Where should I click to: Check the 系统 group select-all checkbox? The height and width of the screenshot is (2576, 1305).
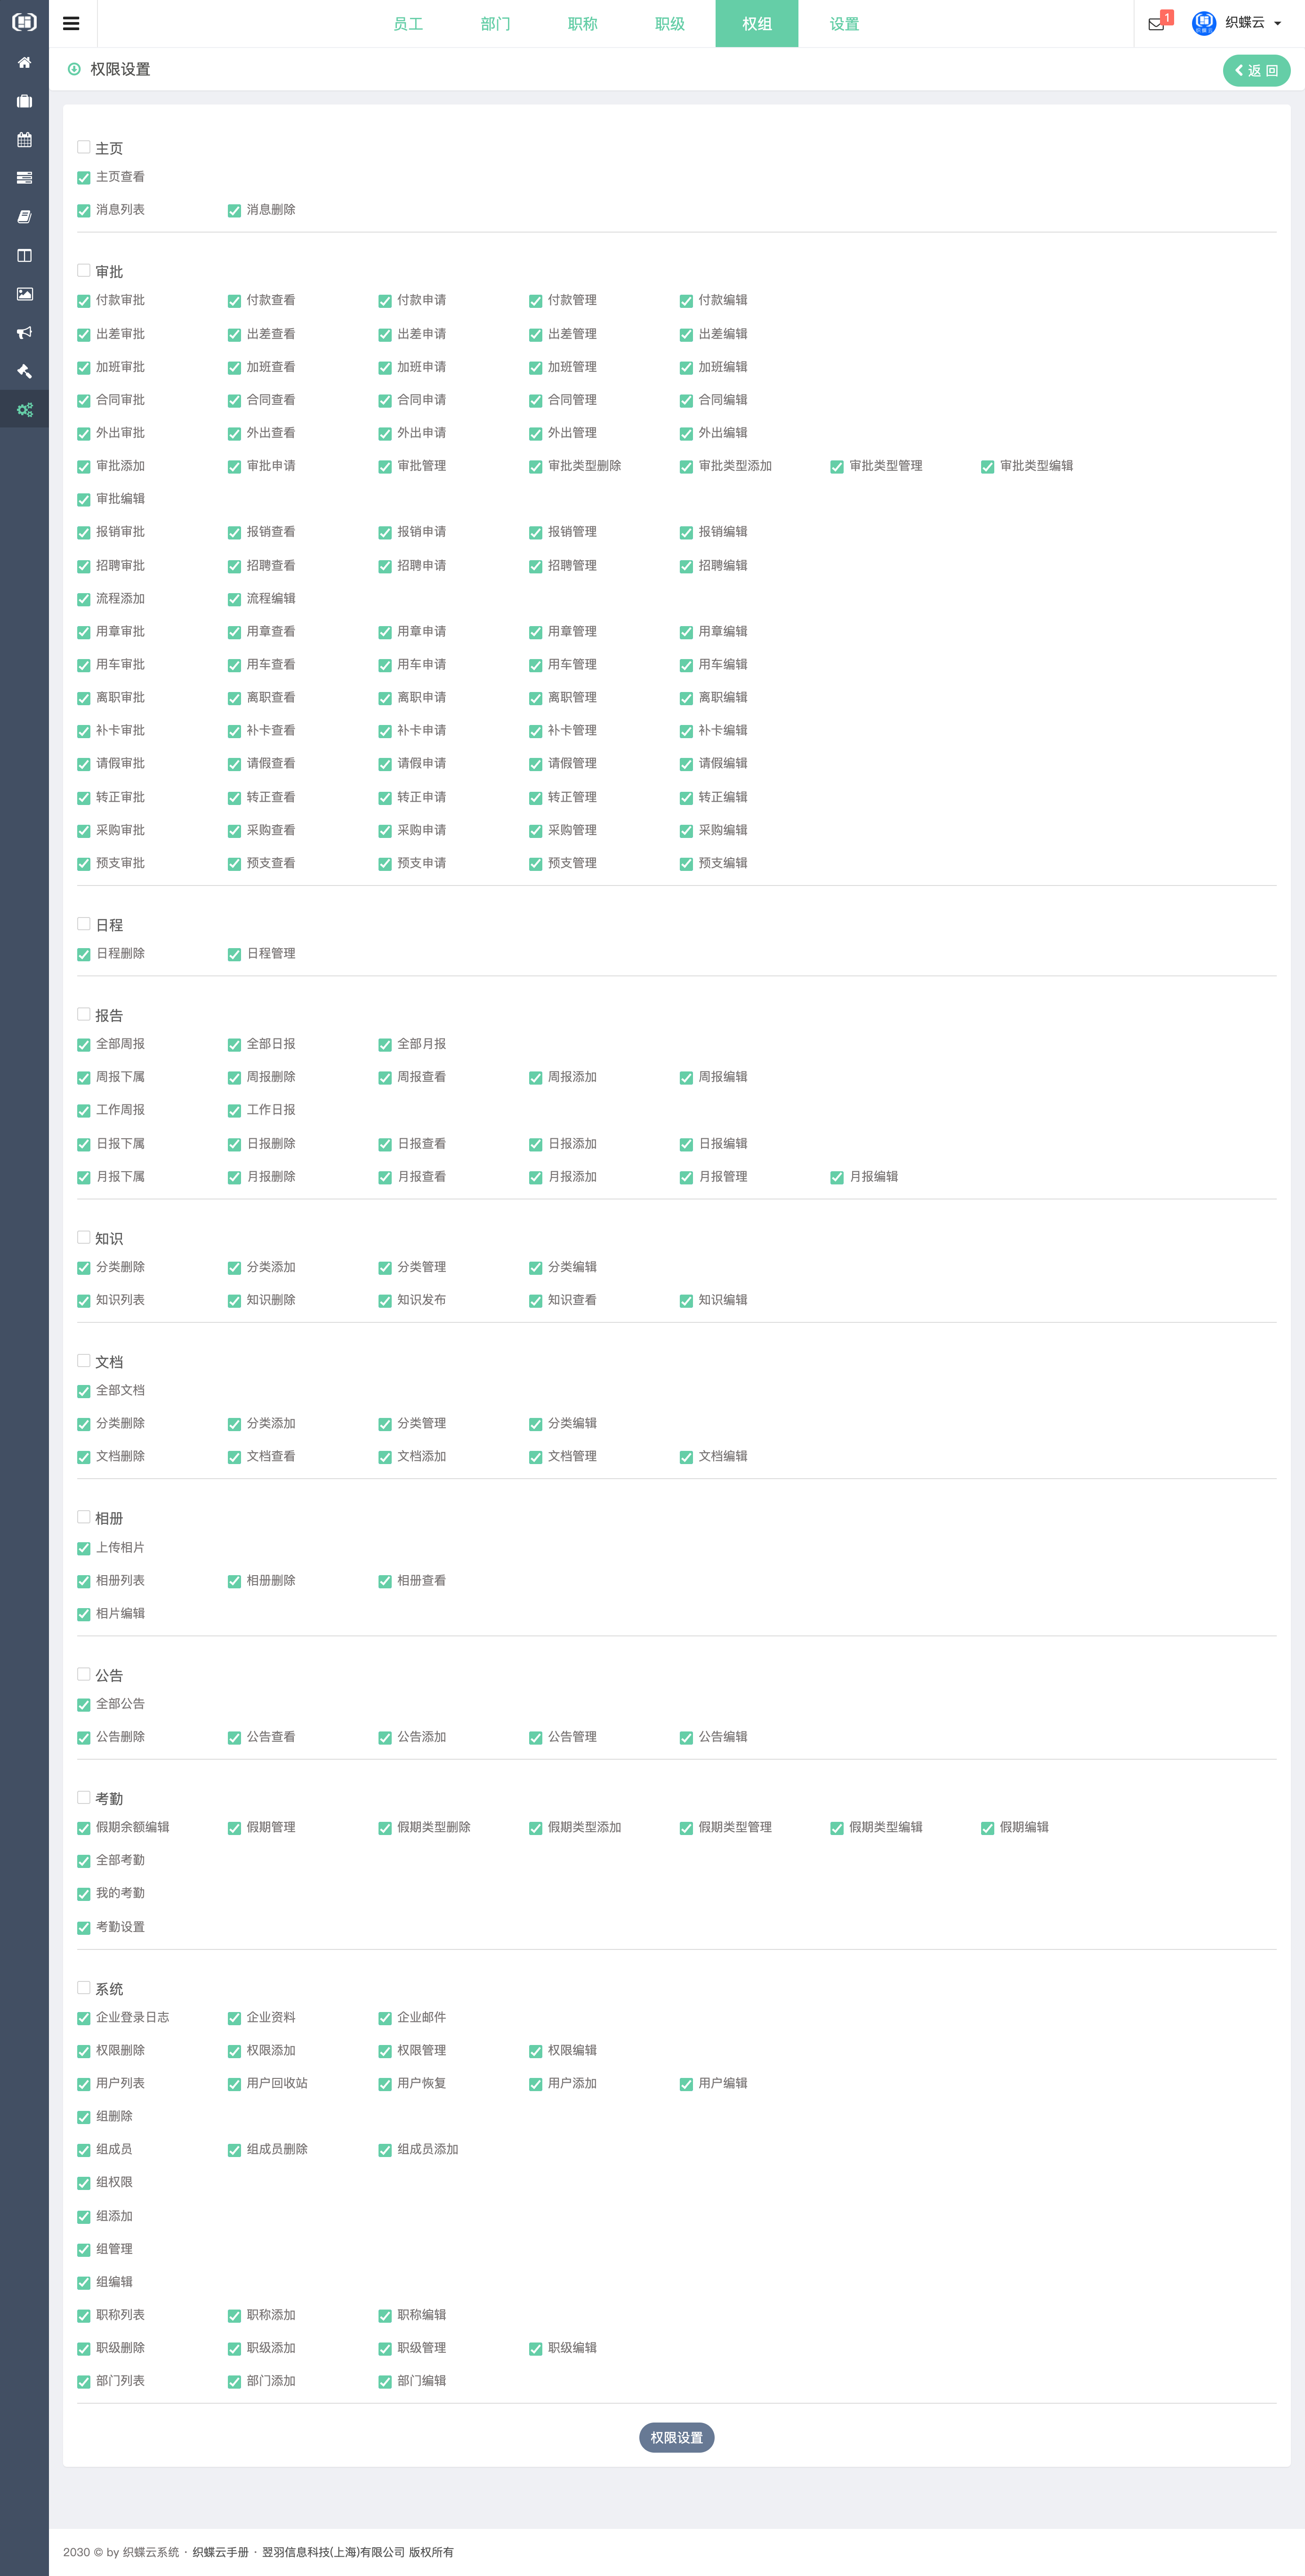coord(84,1988)
